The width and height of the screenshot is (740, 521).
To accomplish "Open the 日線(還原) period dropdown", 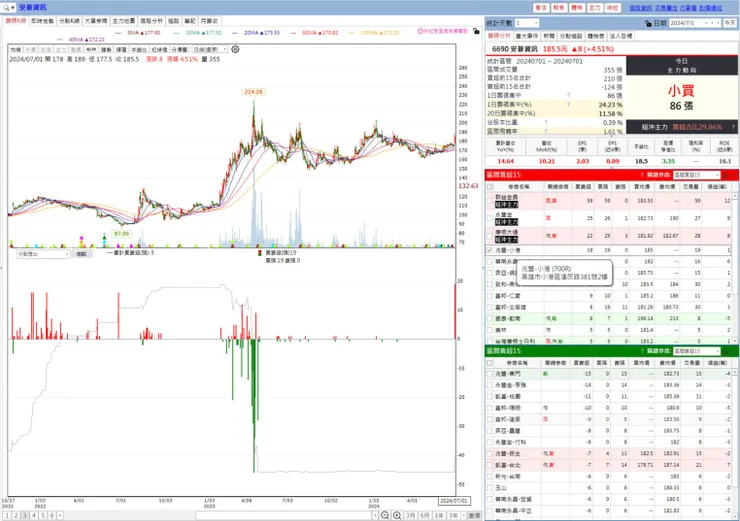I will tap(210, 49).
